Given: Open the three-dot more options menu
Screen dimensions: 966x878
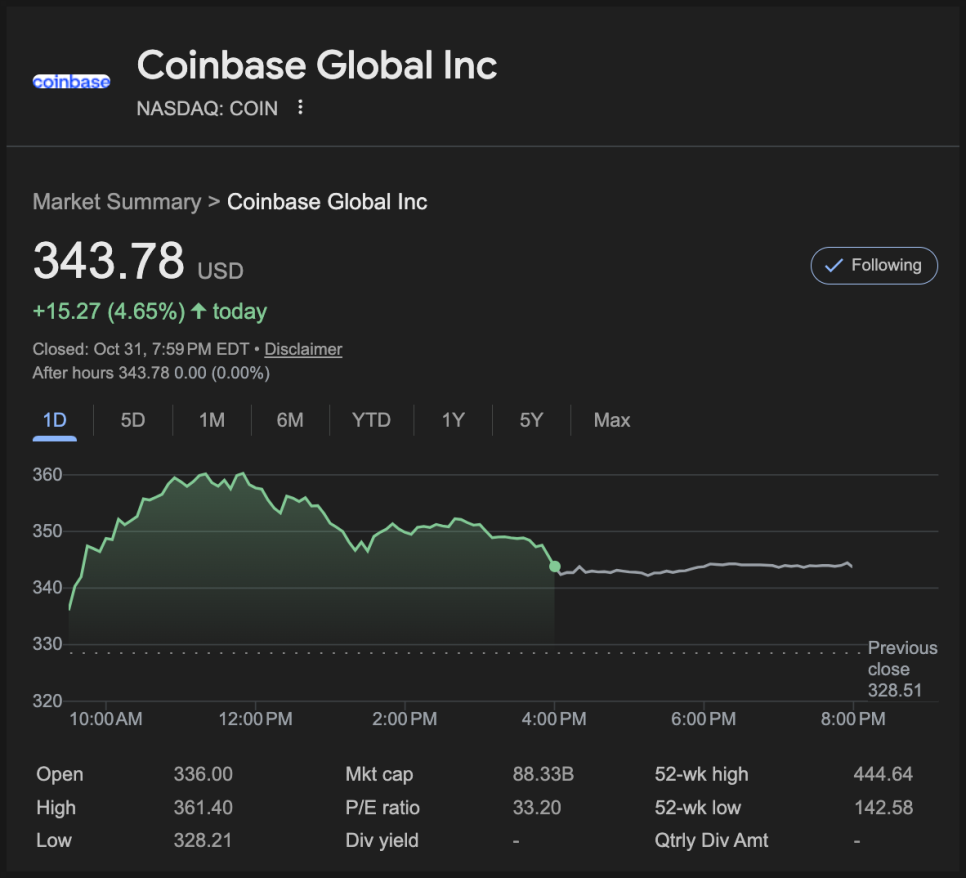Looking at the screenshot, I should pos(300,108).
